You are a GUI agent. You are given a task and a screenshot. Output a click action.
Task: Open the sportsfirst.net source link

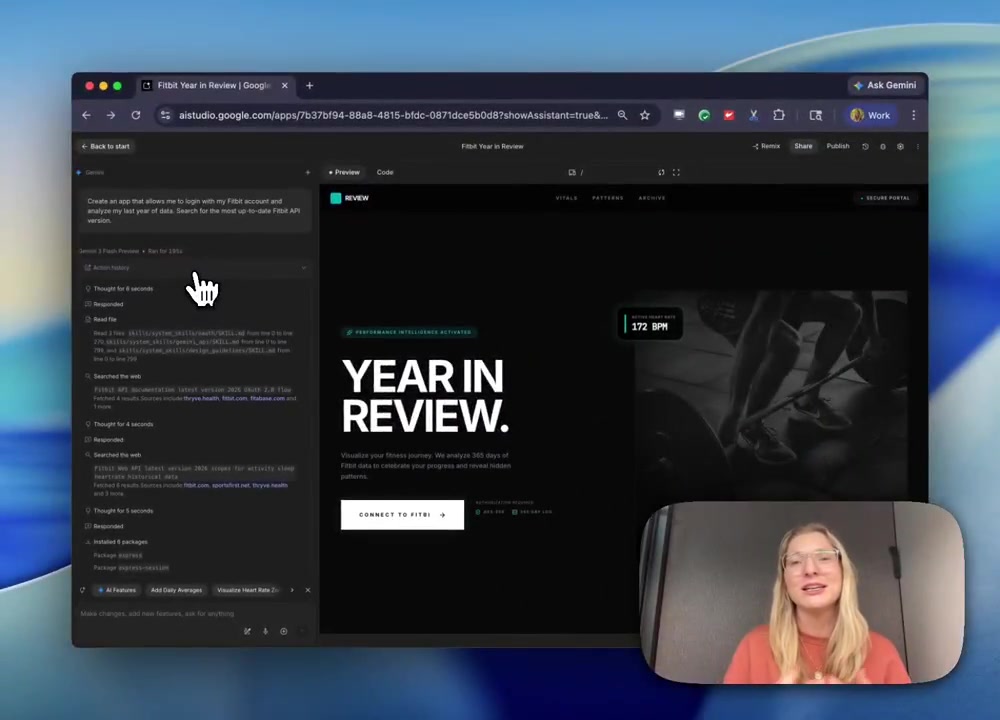point(230,485)
